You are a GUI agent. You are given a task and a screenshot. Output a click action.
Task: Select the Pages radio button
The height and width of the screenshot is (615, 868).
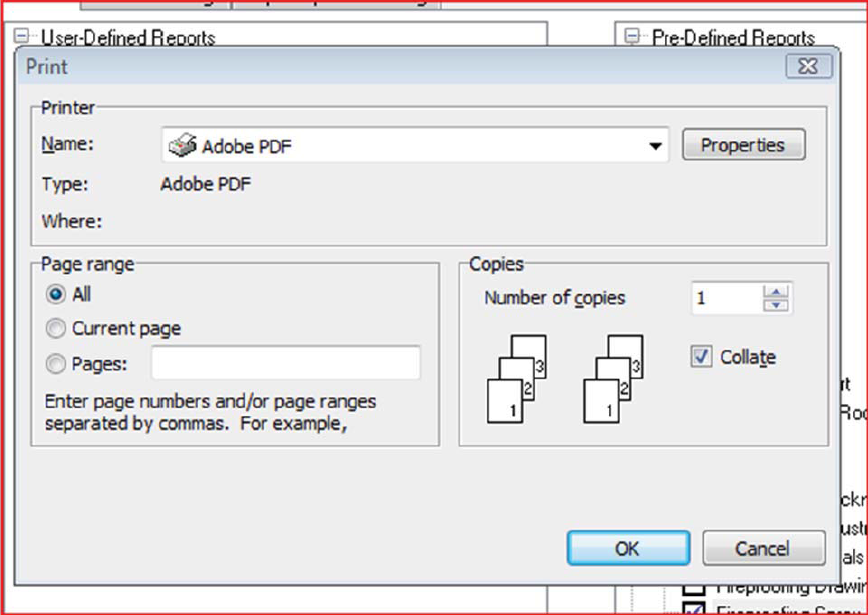click(56, 364)
